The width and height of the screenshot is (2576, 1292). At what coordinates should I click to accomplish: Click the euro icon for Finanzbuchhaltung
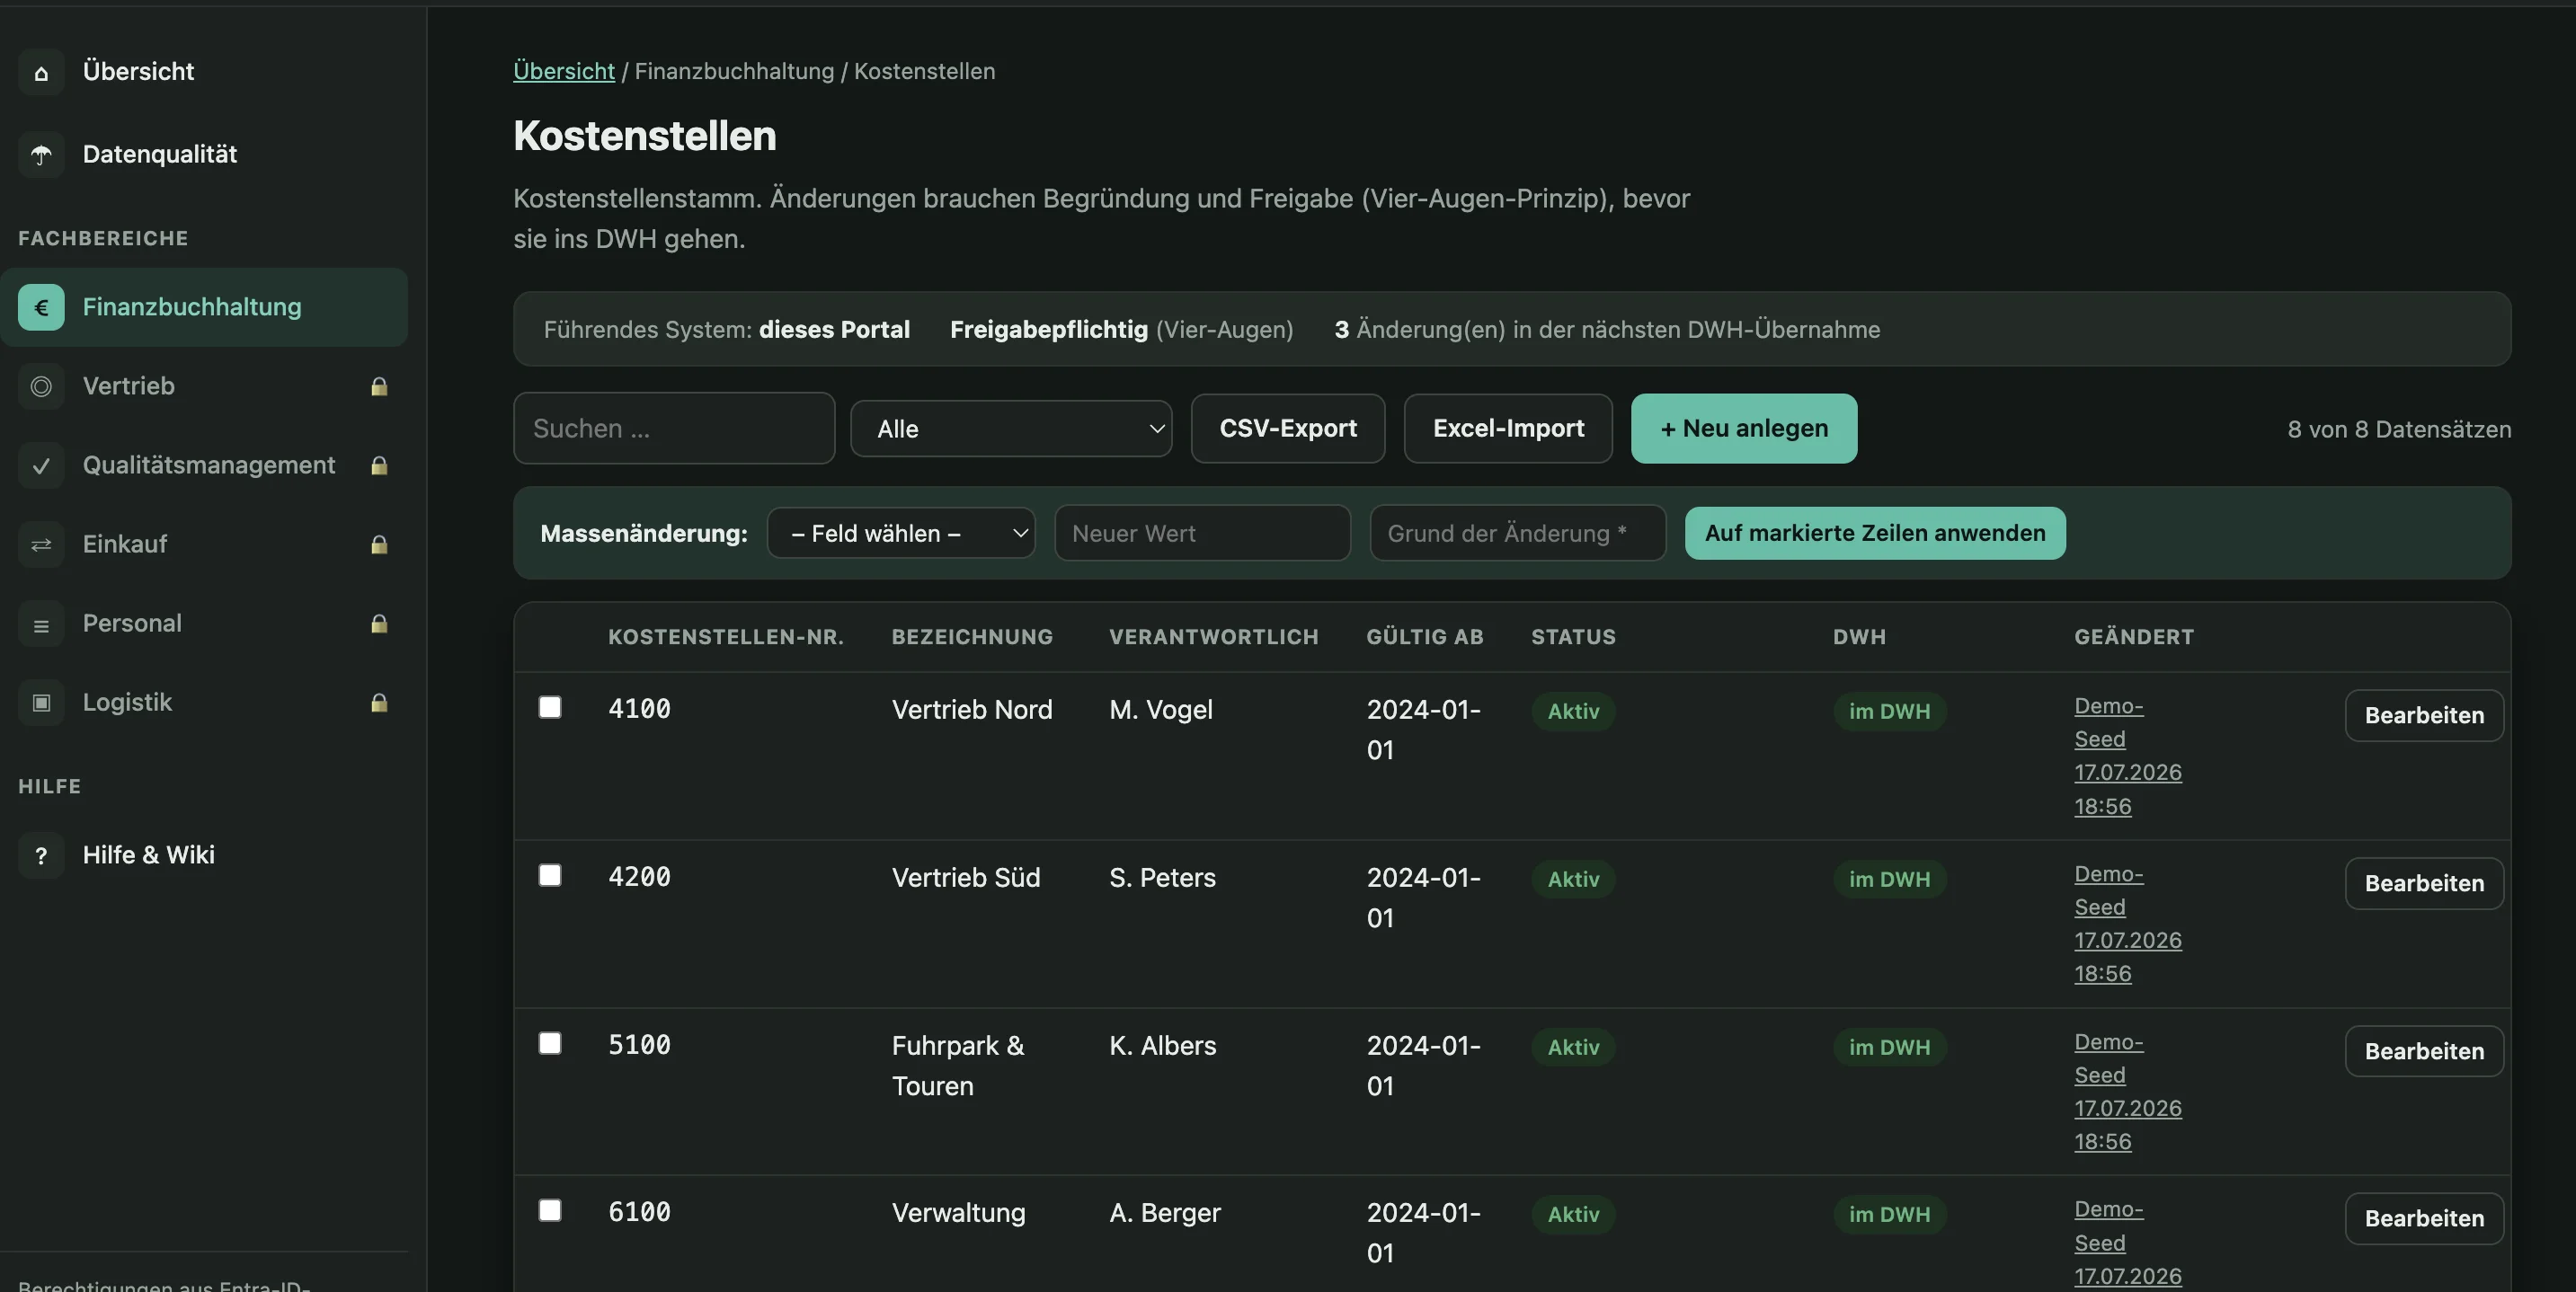click(41, 307)
